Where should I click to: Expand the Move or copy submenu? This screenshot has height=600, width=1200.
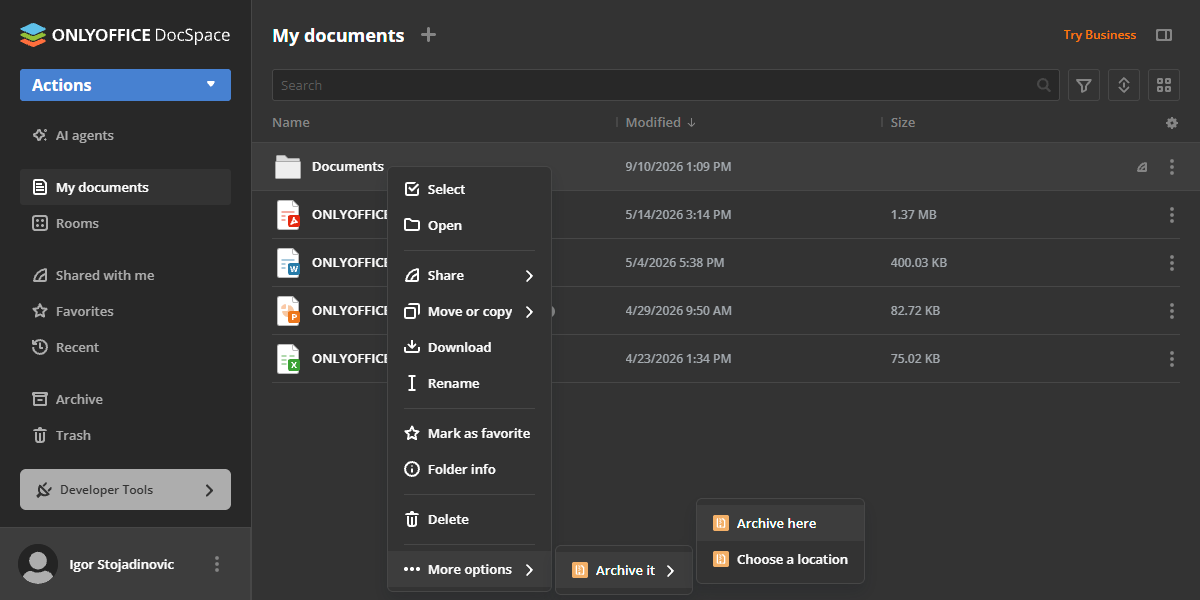point(469,311)
